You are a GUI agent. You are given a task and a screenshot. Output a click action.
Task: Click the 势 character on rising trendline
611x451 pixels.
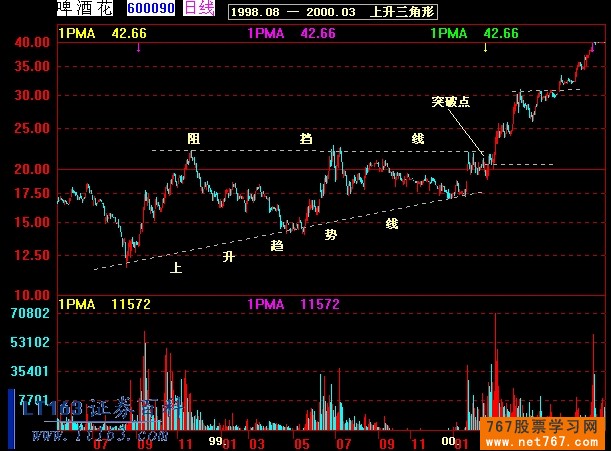point(330,234)
